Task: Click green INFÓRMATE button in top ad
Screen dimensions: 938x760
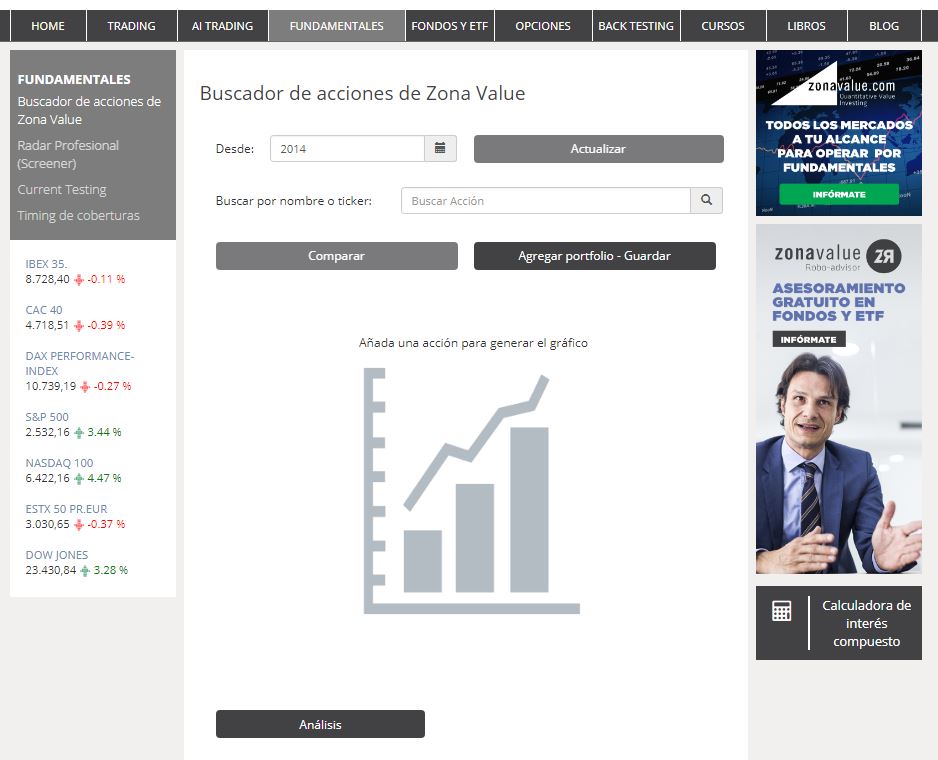Action: [x=839, y=194]
